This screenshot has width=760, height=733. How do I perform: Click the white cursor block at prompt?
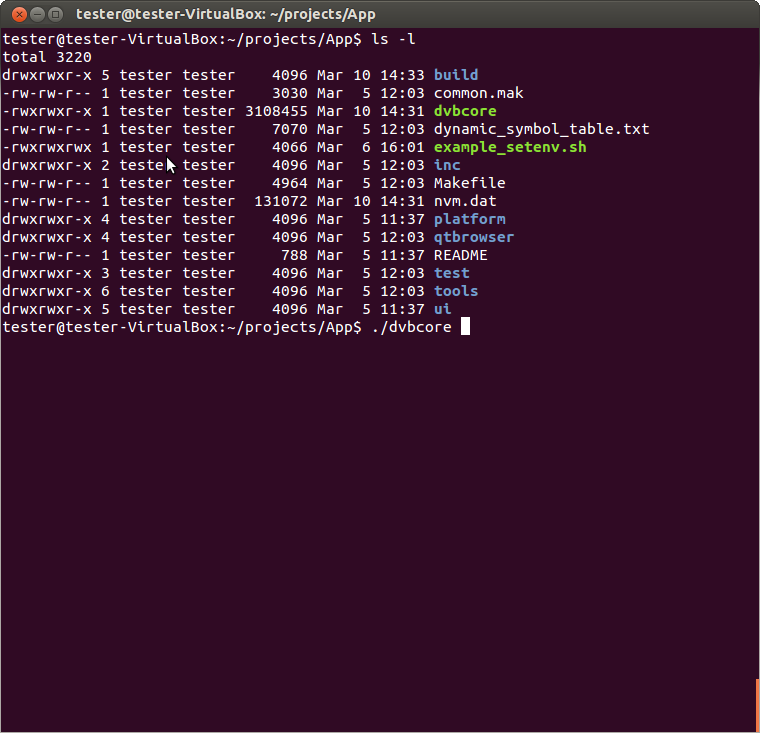coord(465,327)
